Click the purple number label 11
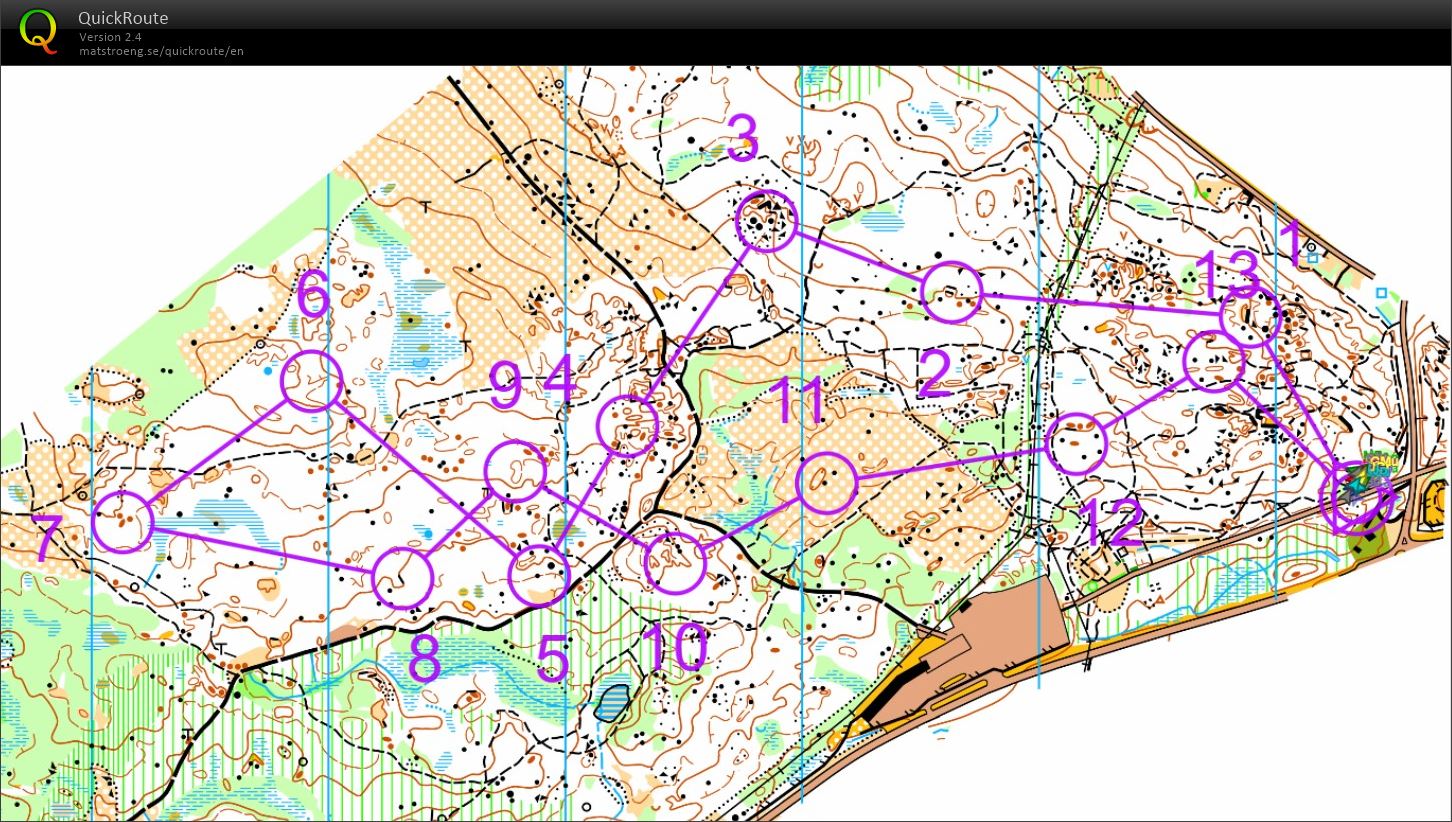 800,402
